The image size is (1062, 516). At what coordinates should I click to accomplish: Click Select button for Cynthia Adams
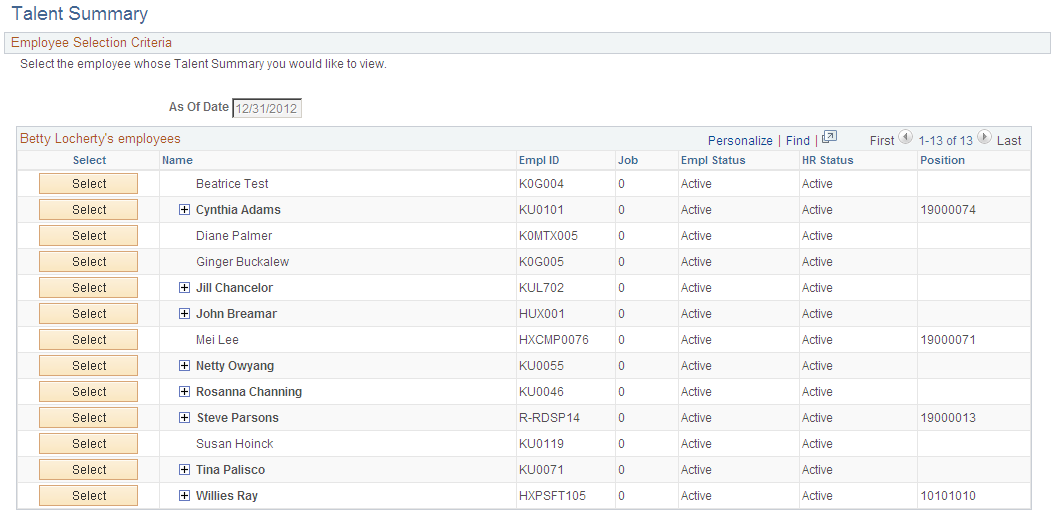(89, 210)
